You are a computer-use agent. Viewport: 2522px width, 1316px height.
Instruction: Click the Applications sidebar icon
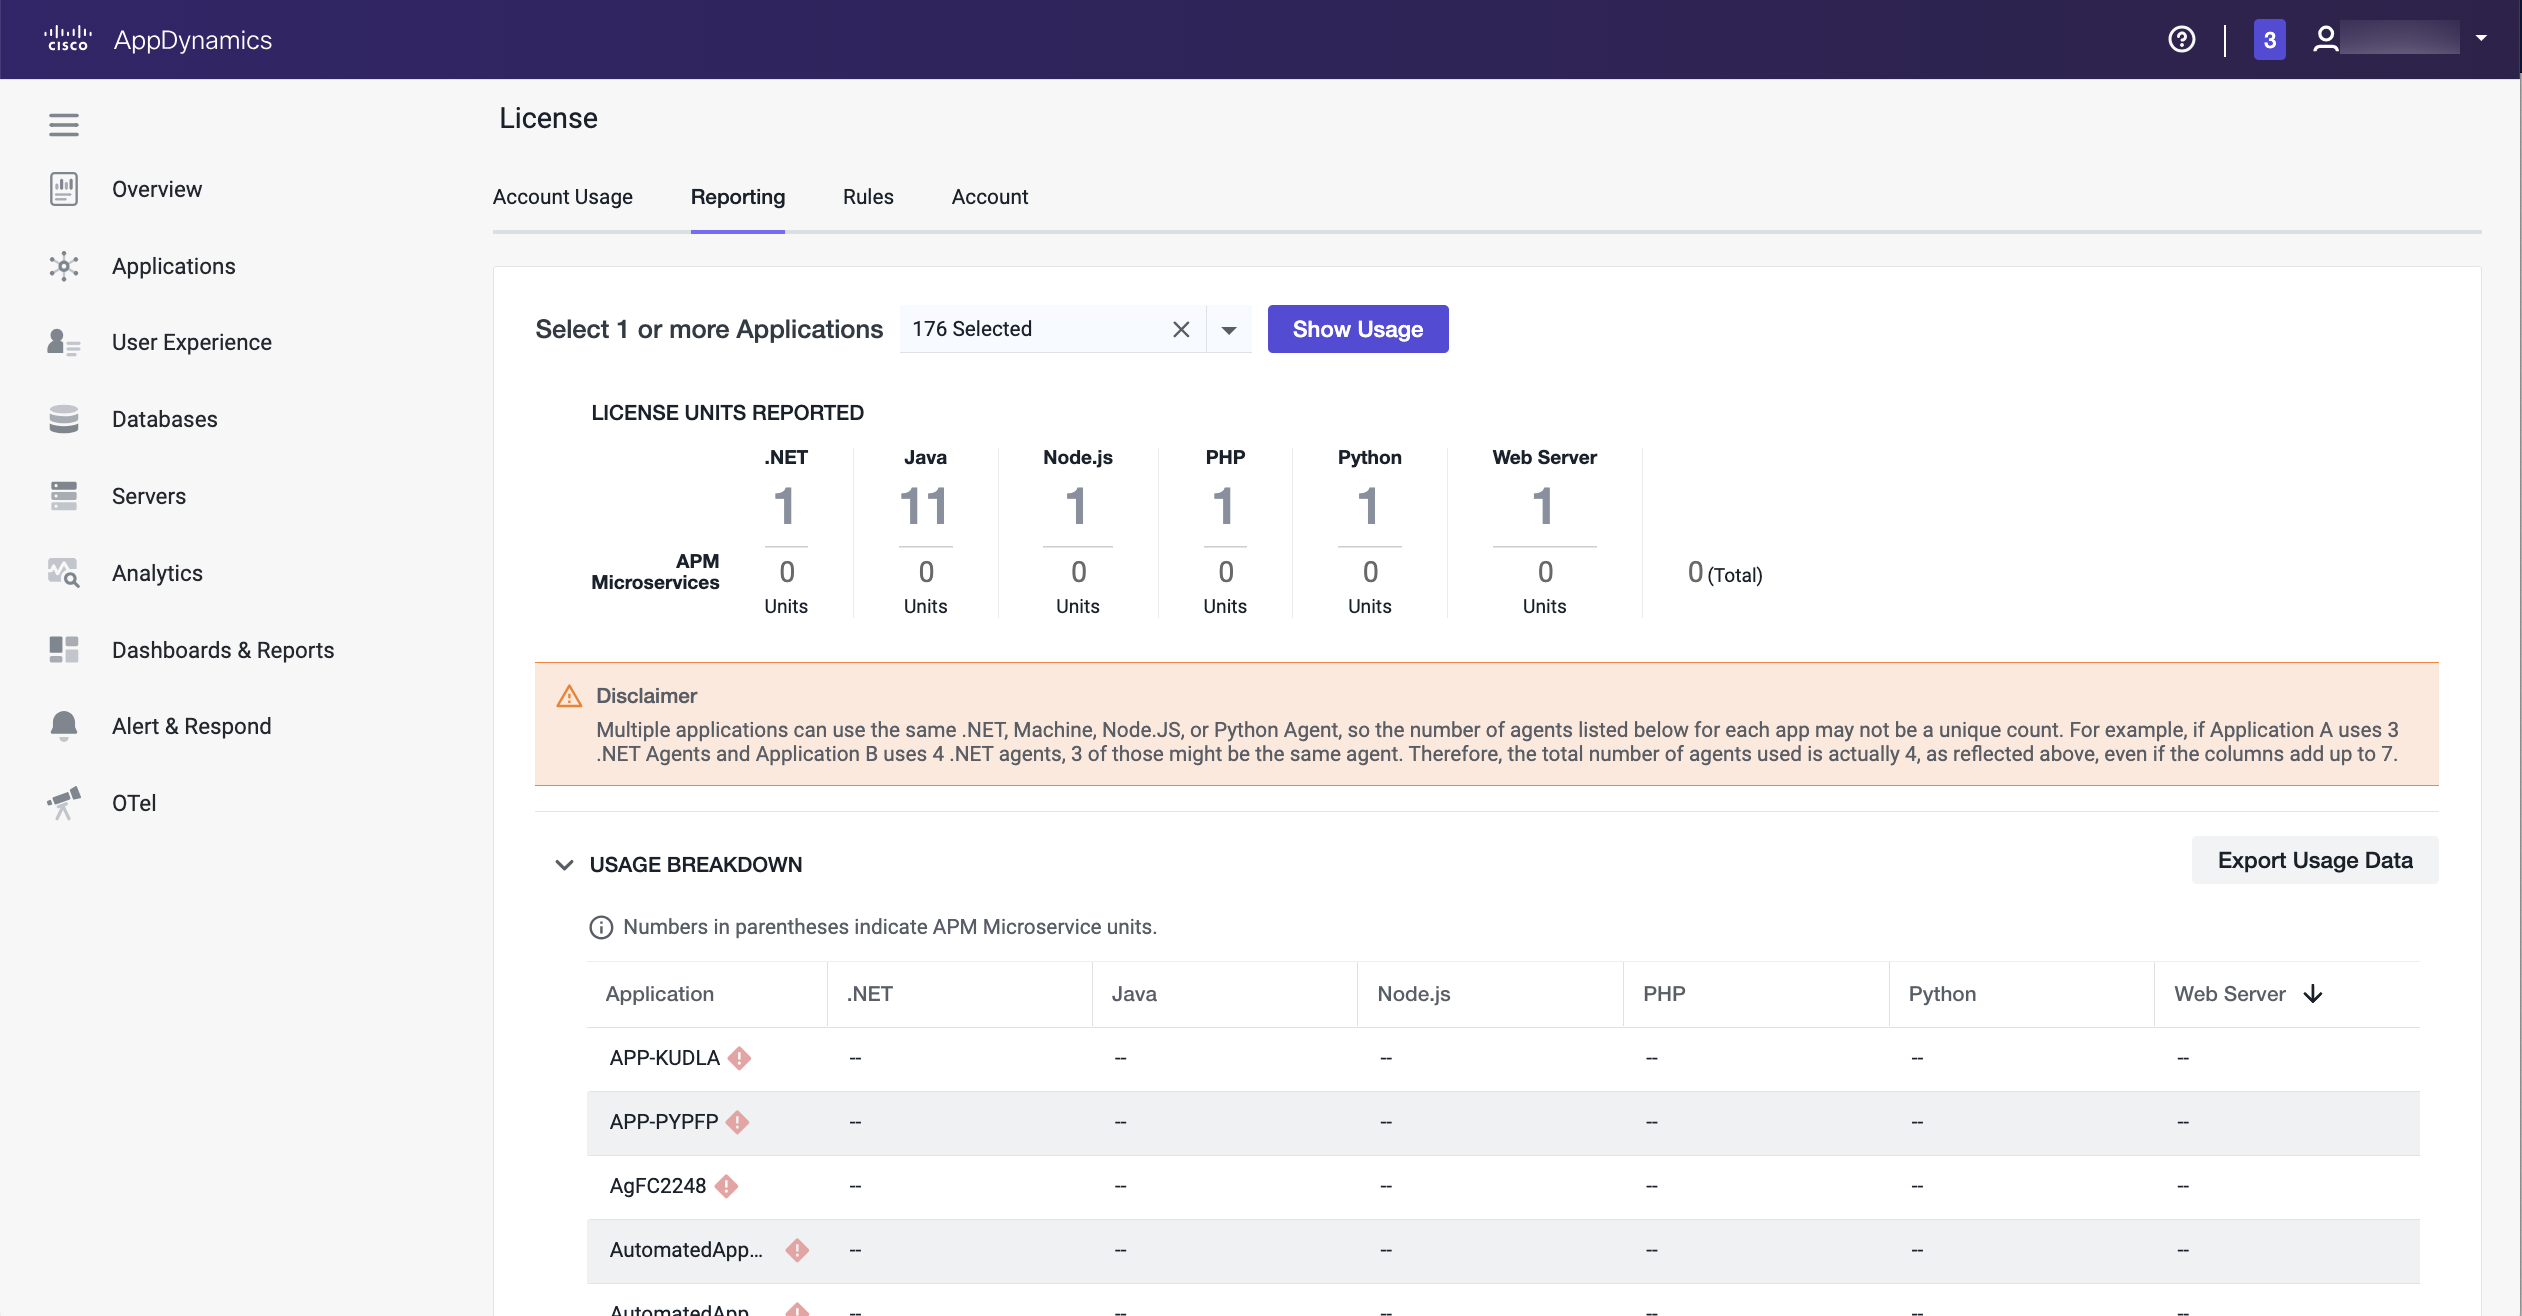(63, 266)
